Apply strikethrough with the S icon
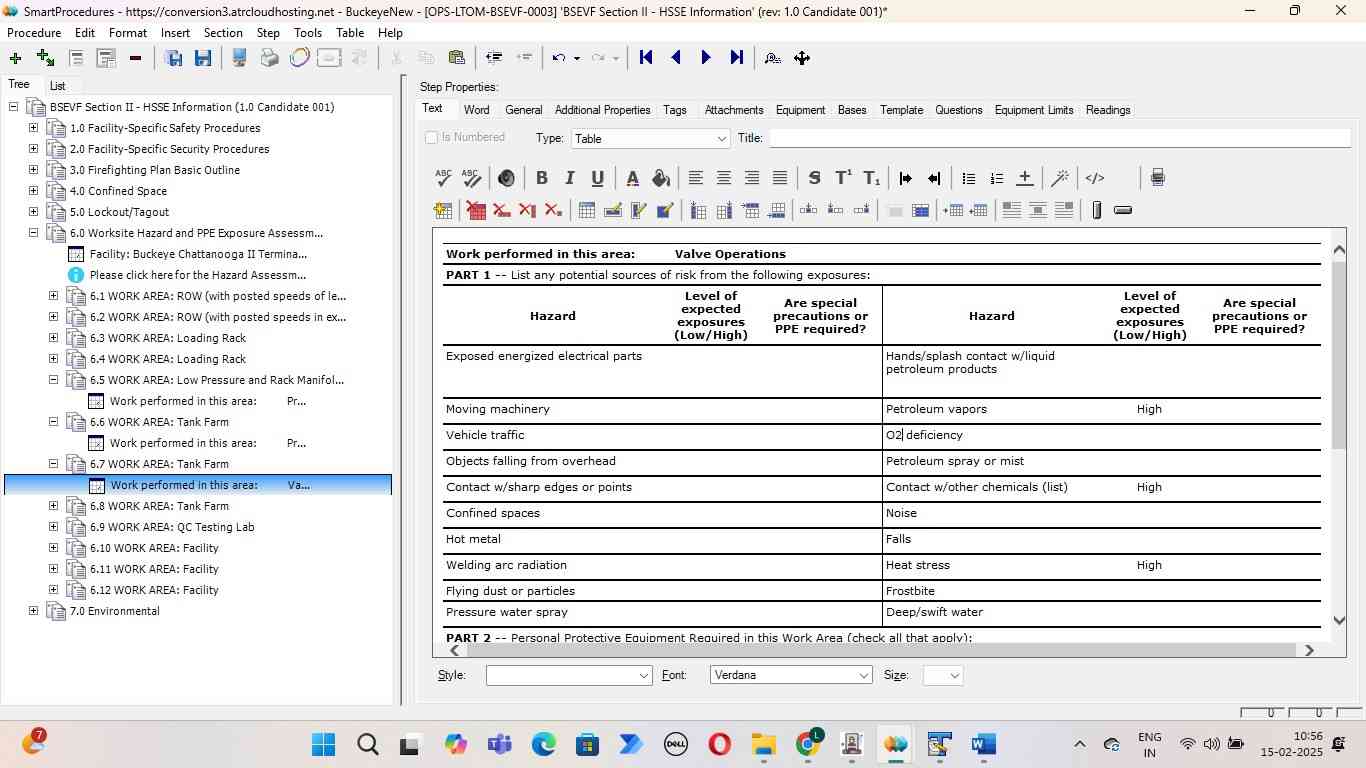The width and height of the screenshot is (1366, 768). click(x=814, y=178)
